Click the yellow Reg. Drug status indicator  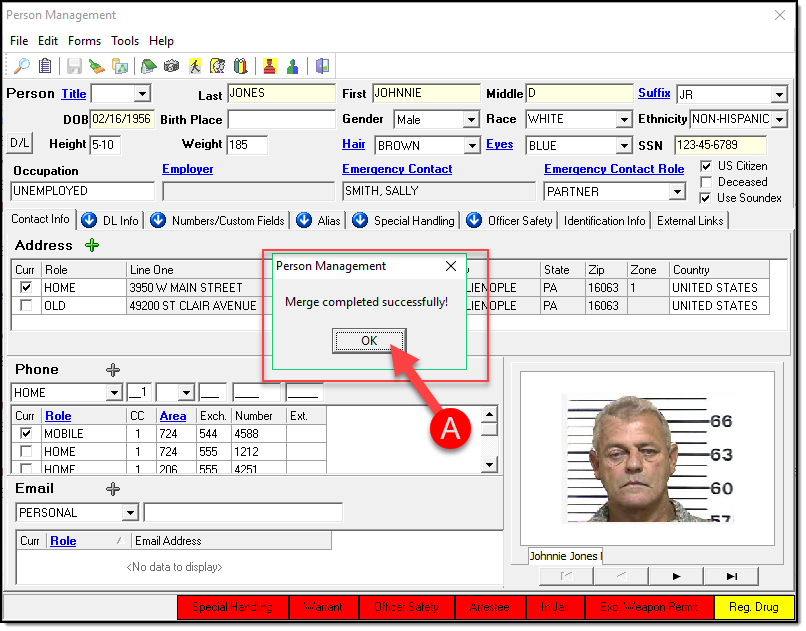[x=754, y=607]
